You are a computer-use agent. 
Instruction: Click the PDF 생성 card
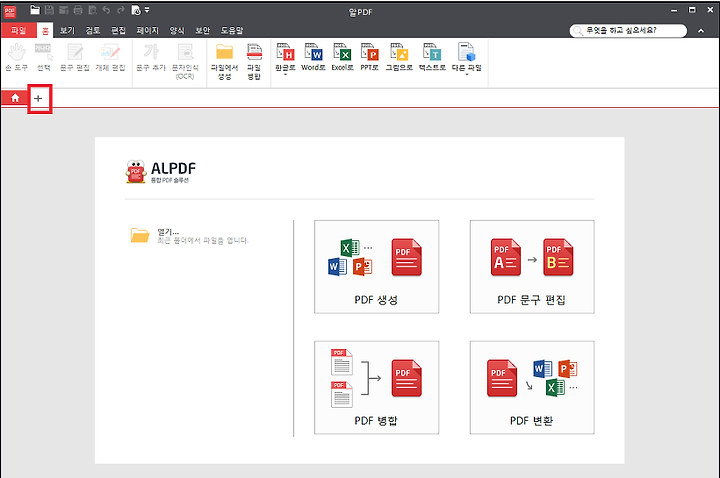click(x=377, y=267)
